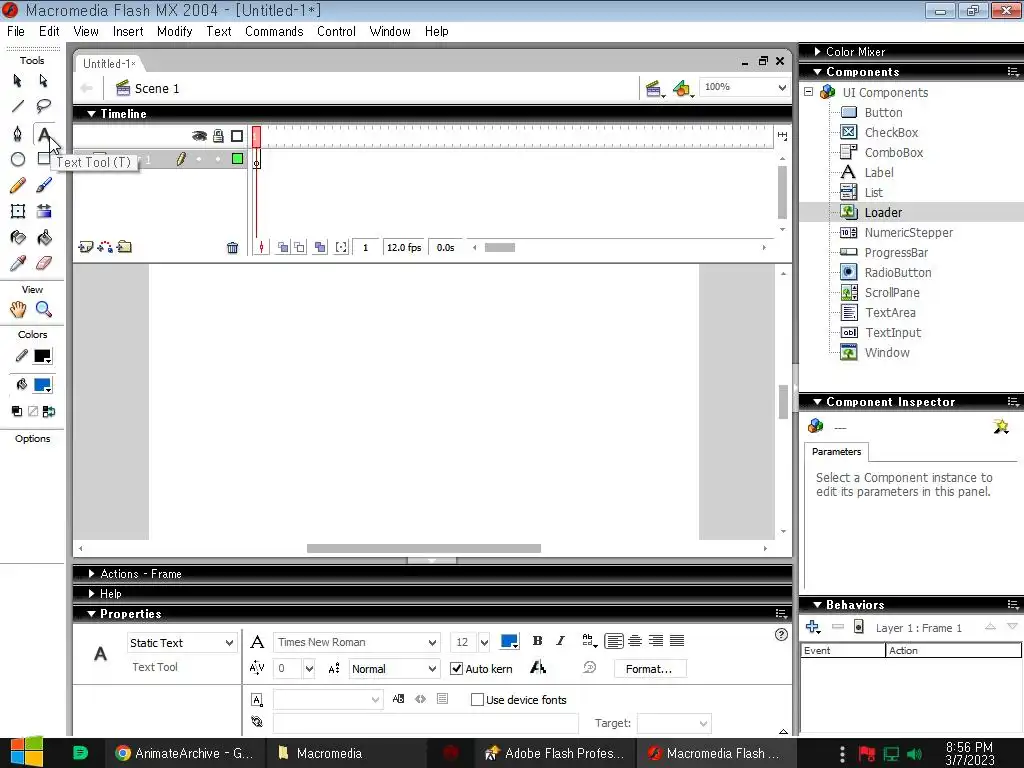Collapse the UI Components tree node

click(808, 92)
